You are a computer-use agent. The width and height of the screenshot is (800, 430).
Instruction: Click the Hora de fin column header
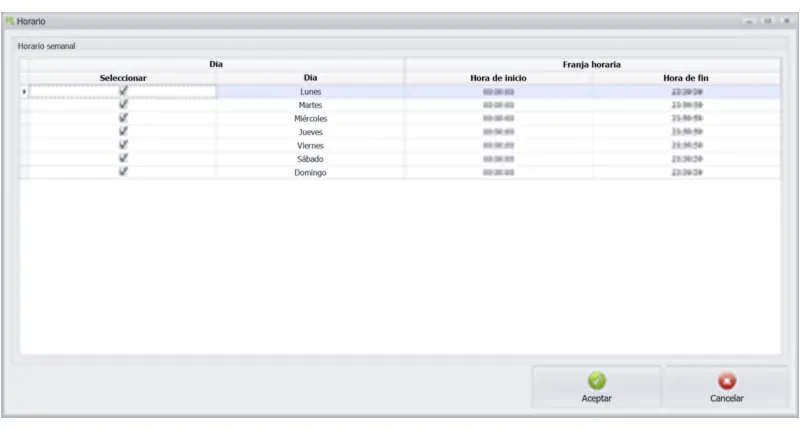(x=686, y=78)
